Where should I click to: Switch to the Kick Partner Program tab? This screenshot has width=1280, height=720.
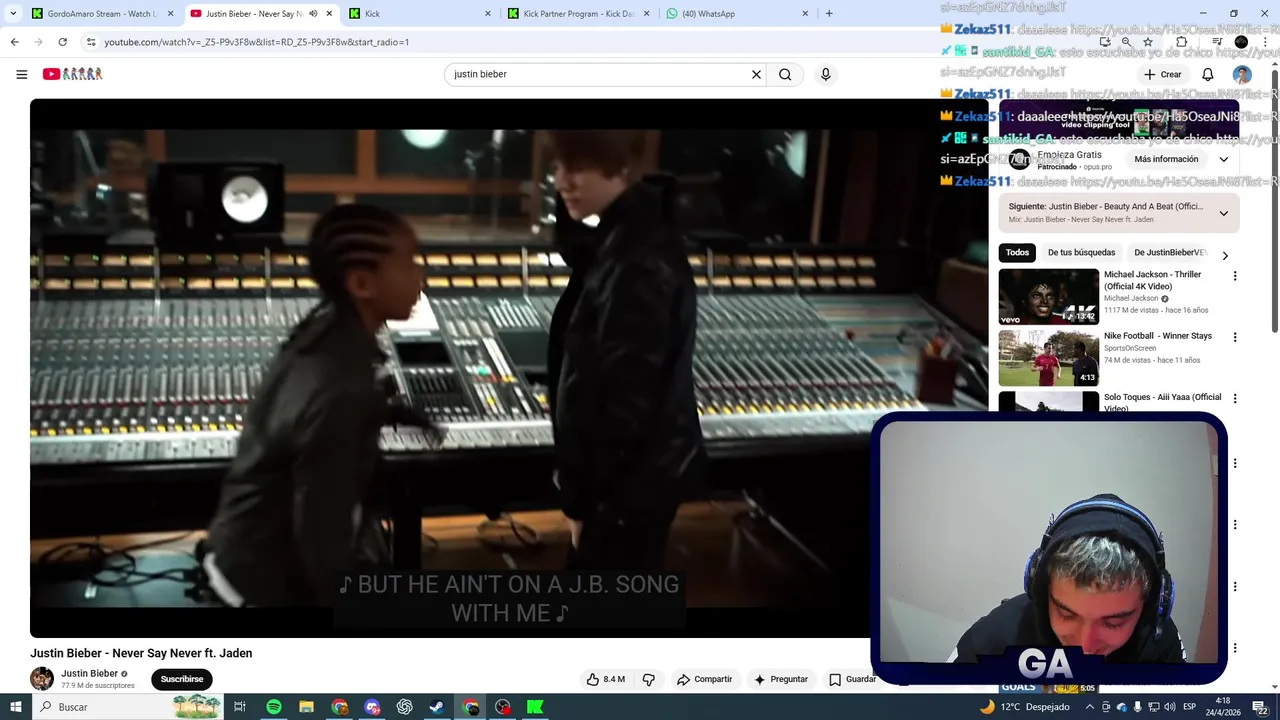pyautogui.click(x=579, y=14)
